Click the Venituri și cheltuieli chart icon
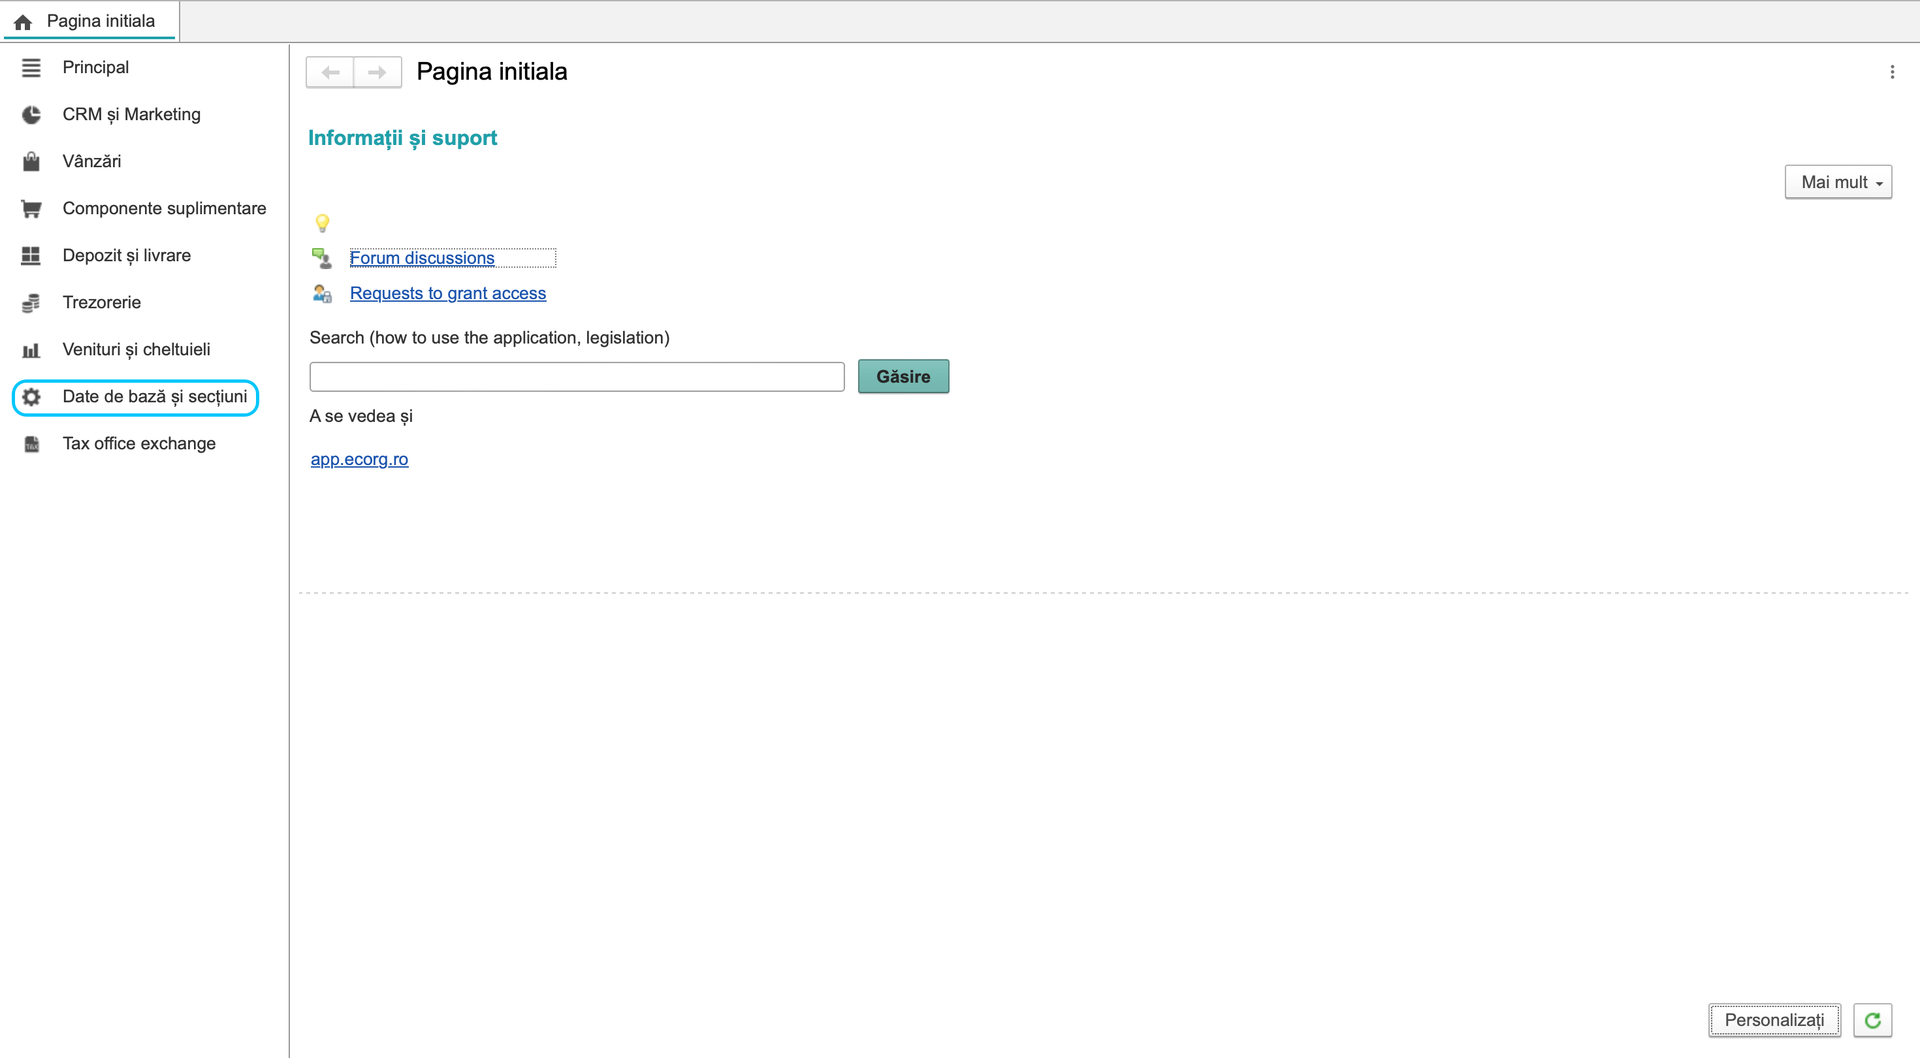Viewport: 1920px width, 1058px height. (x=31, y=349)
